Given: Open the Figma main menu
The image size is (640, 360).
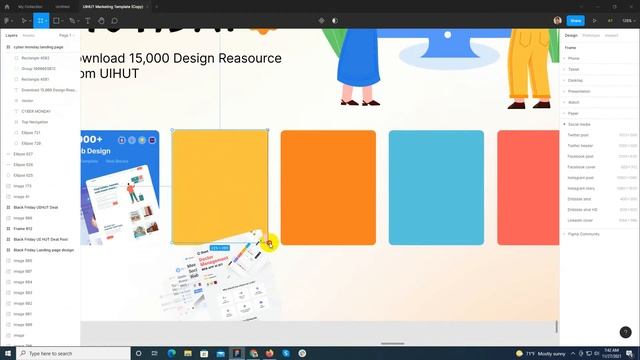Looking at the screenshot, I should (7, 20).
